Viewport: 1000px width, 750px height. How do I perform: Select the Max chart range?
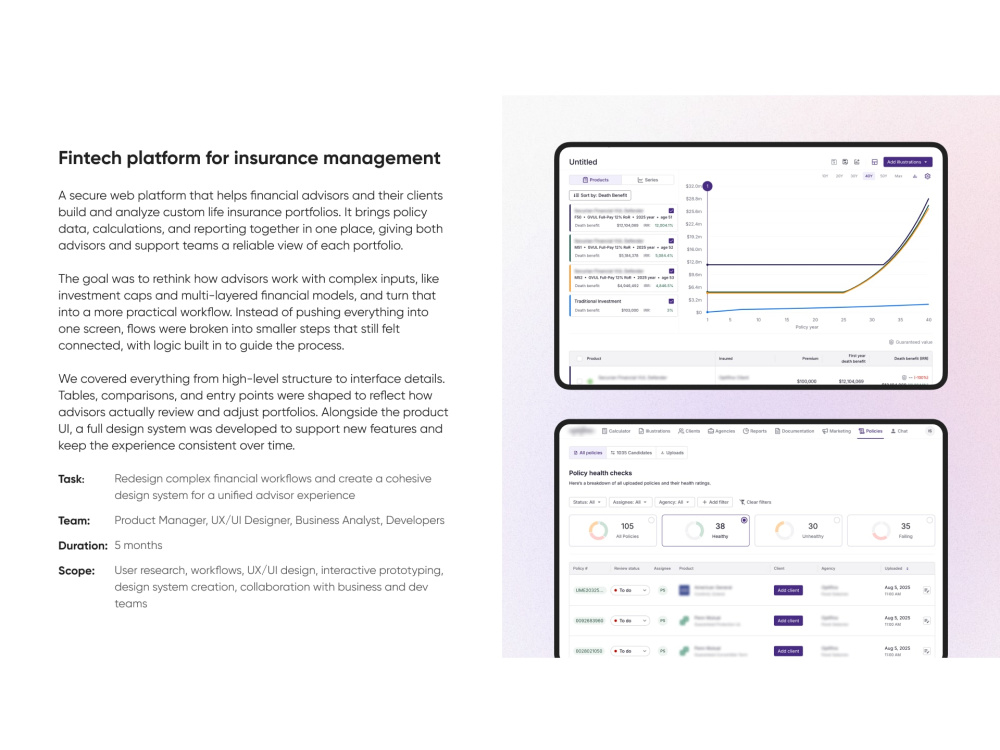click(898, 176)
